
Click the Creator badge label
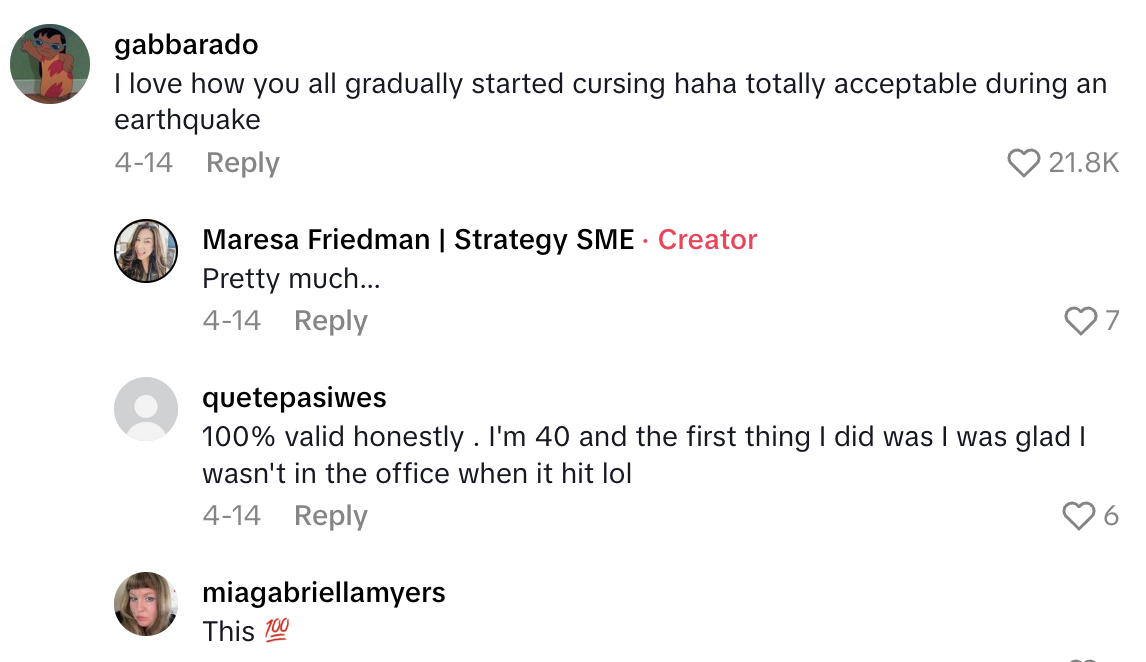[707, 240]
